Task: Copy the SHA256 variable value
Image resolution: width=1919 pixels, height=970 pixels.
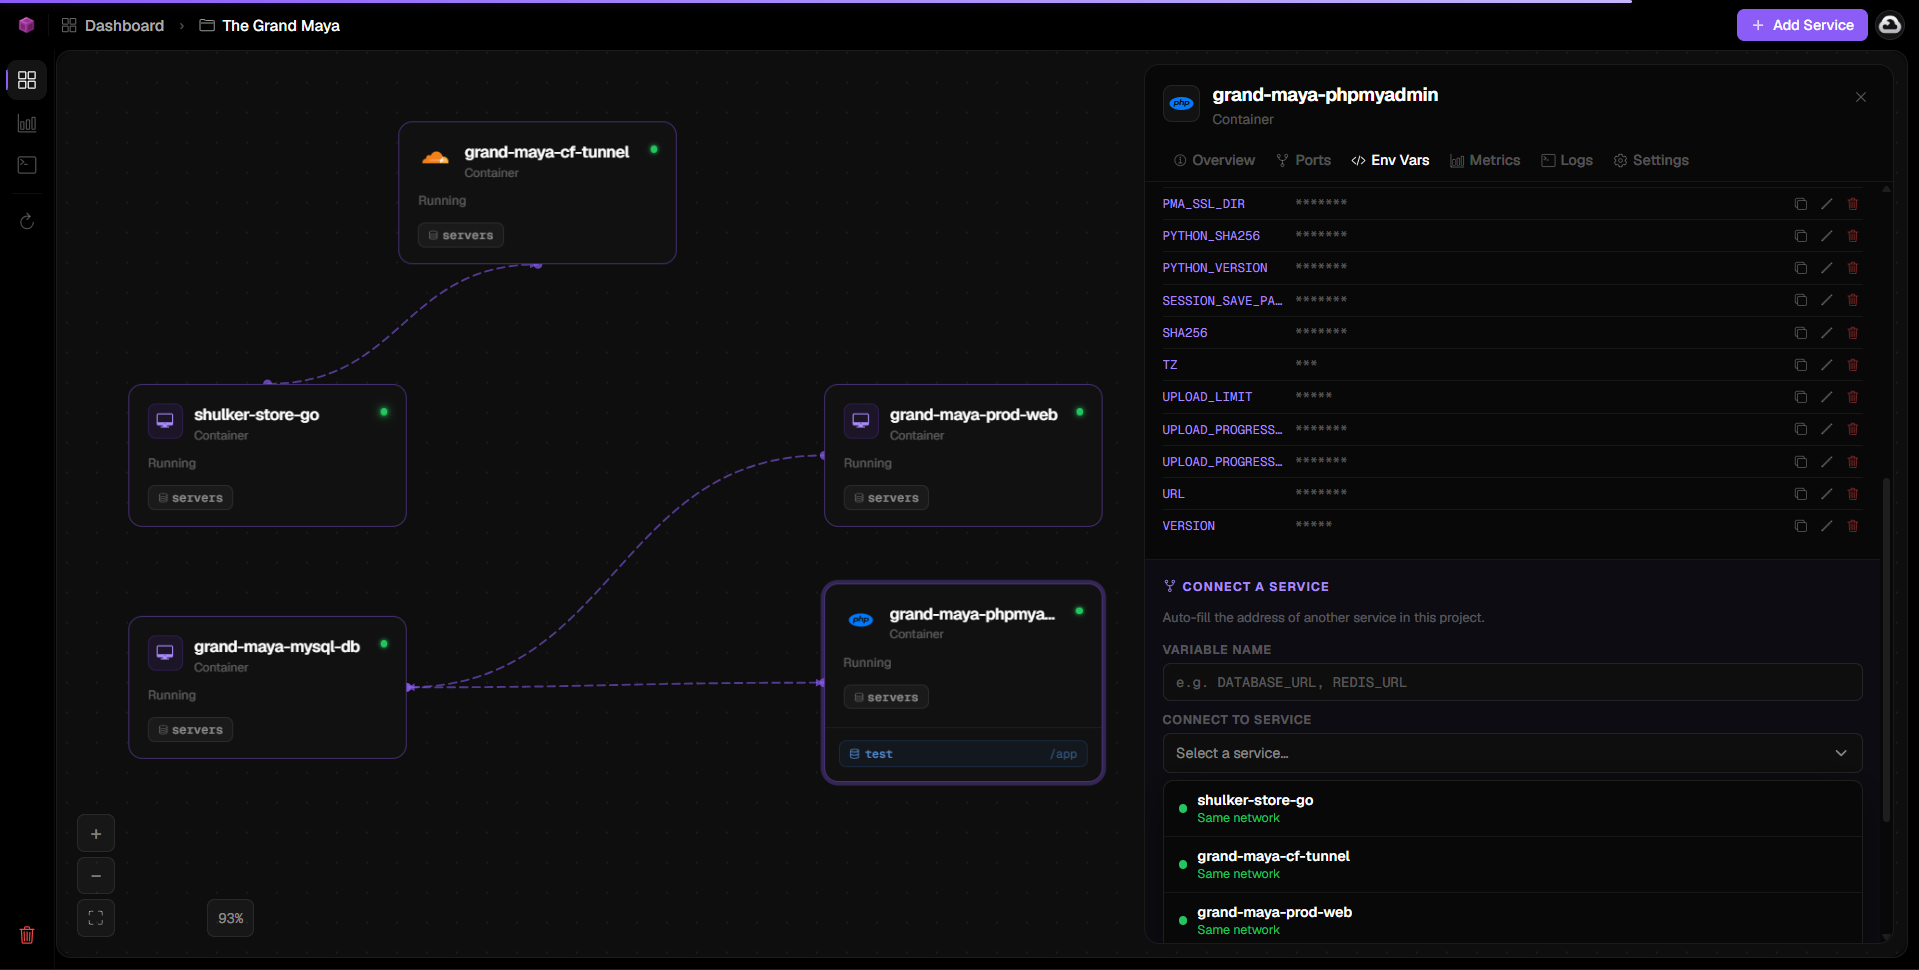Action: (x=1800, y=333)
